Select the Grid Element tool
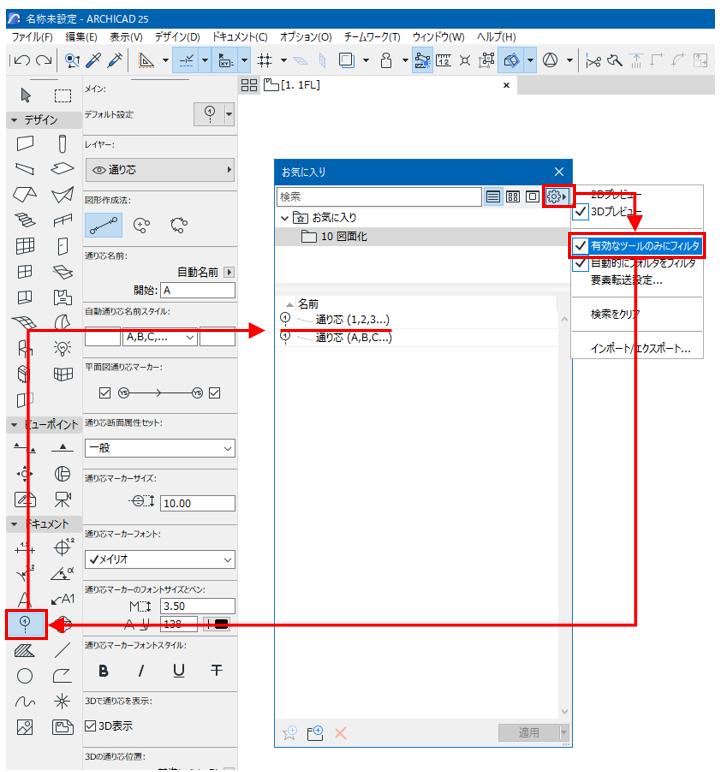 coord(25,624)
